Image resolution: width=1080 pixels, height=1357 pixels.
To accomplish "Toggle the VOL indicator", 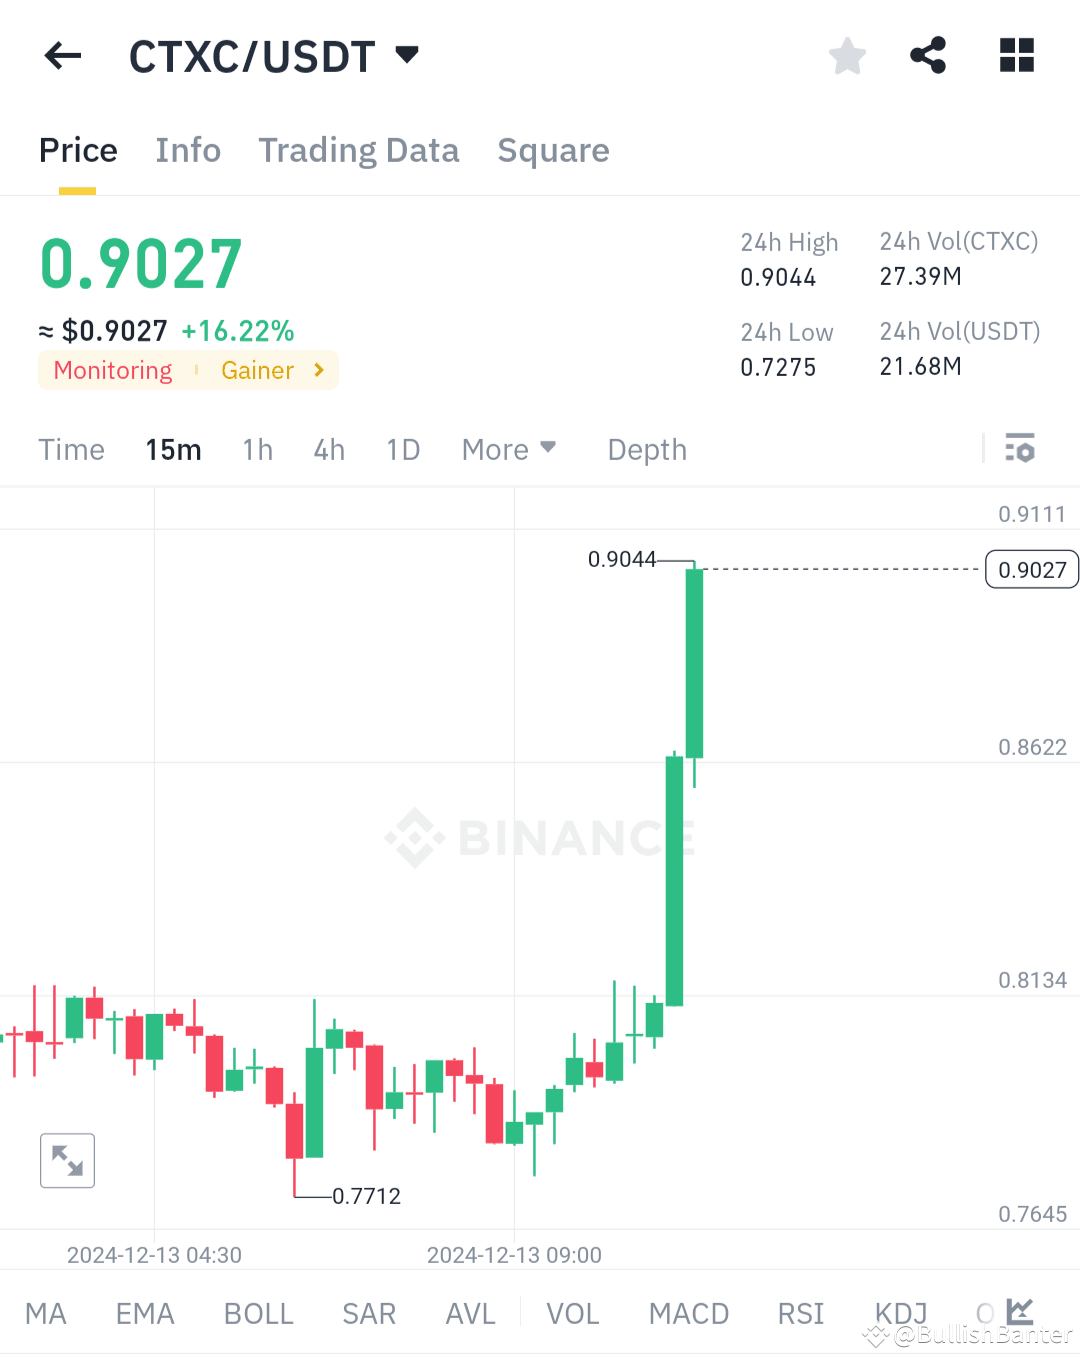I will pos(572,1313).
